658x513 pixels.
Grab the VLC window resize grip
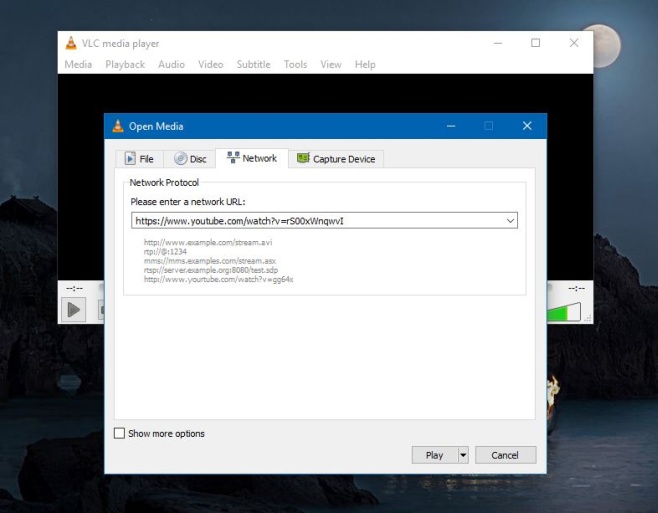point(588,319)
